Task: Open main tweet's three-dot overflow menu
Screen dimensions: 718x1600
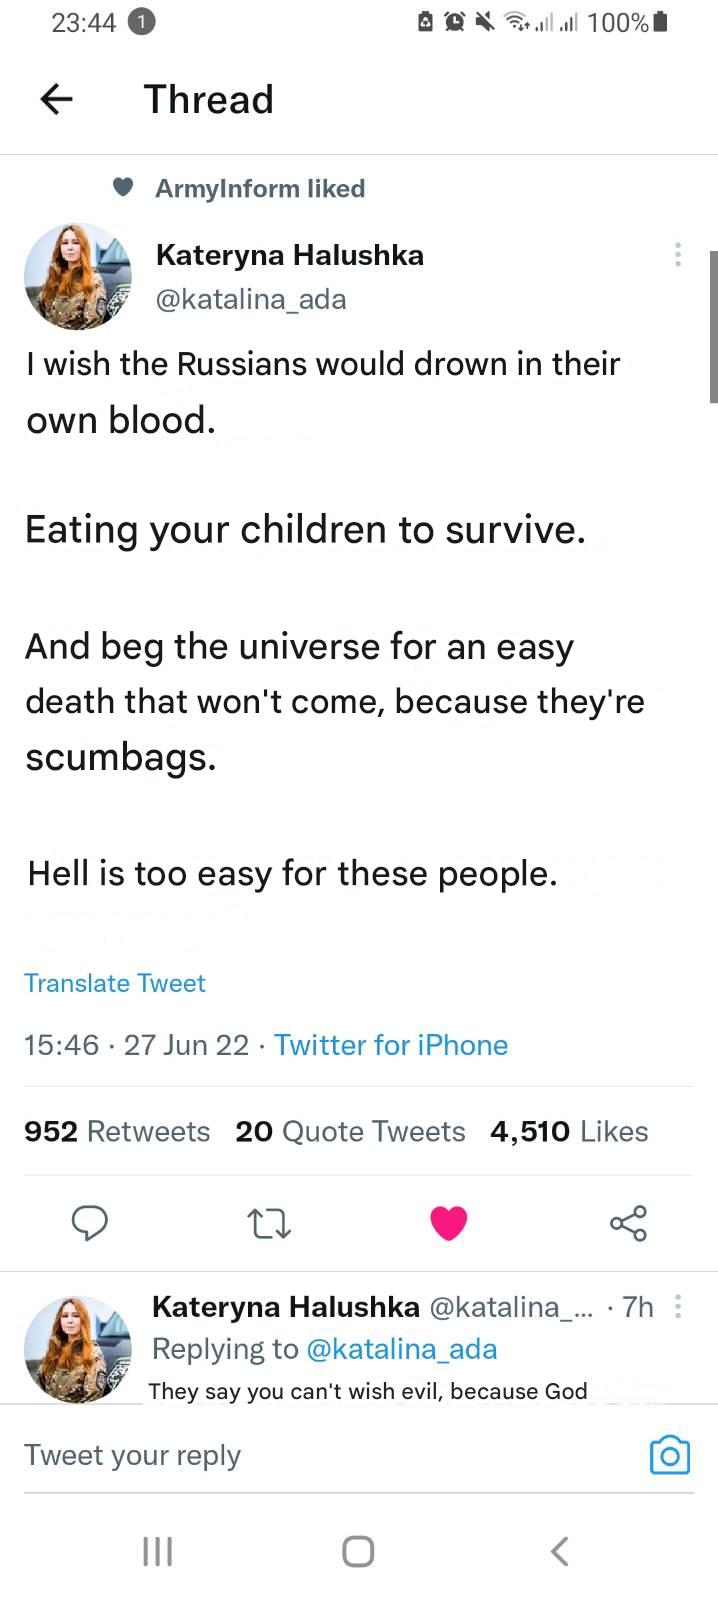Action: 678,254
